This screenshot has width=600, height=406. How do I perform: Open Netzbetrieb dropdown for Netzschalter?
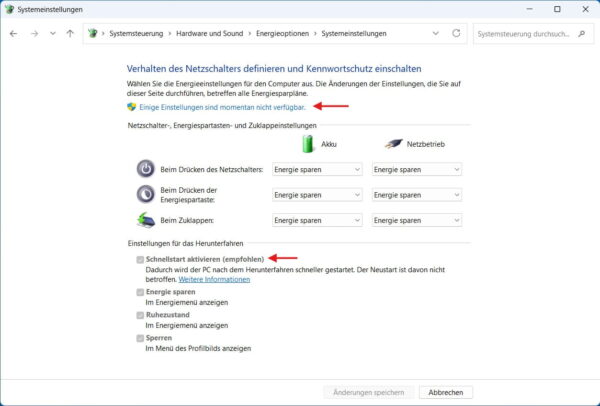[x=417, y=170]
